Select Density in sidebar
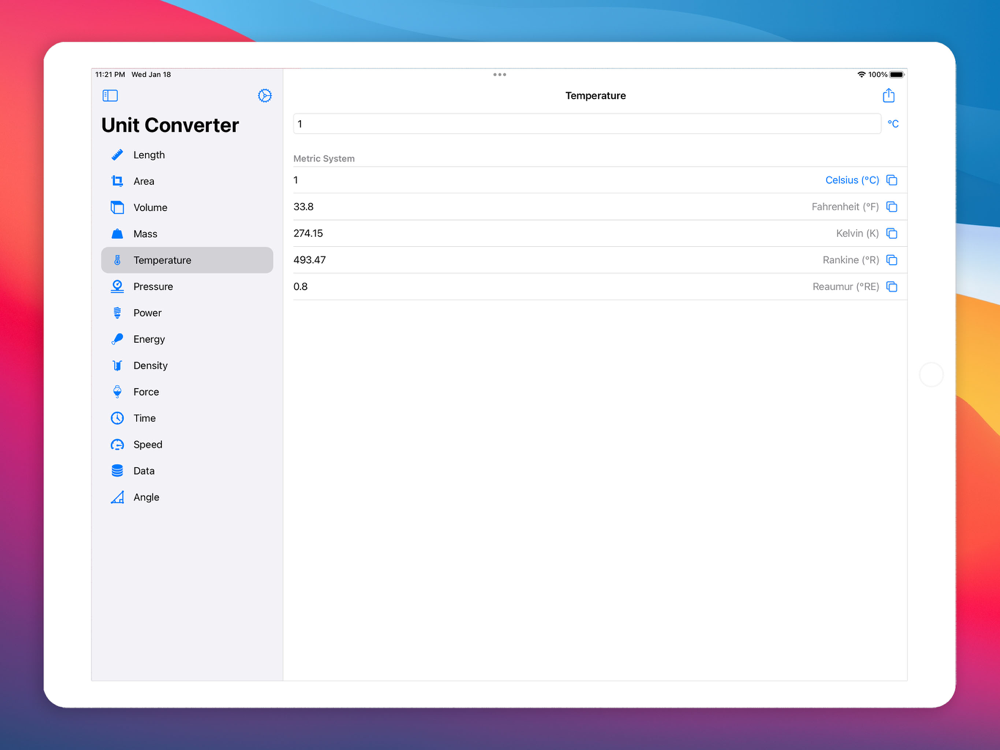 [x=187, y=365]
